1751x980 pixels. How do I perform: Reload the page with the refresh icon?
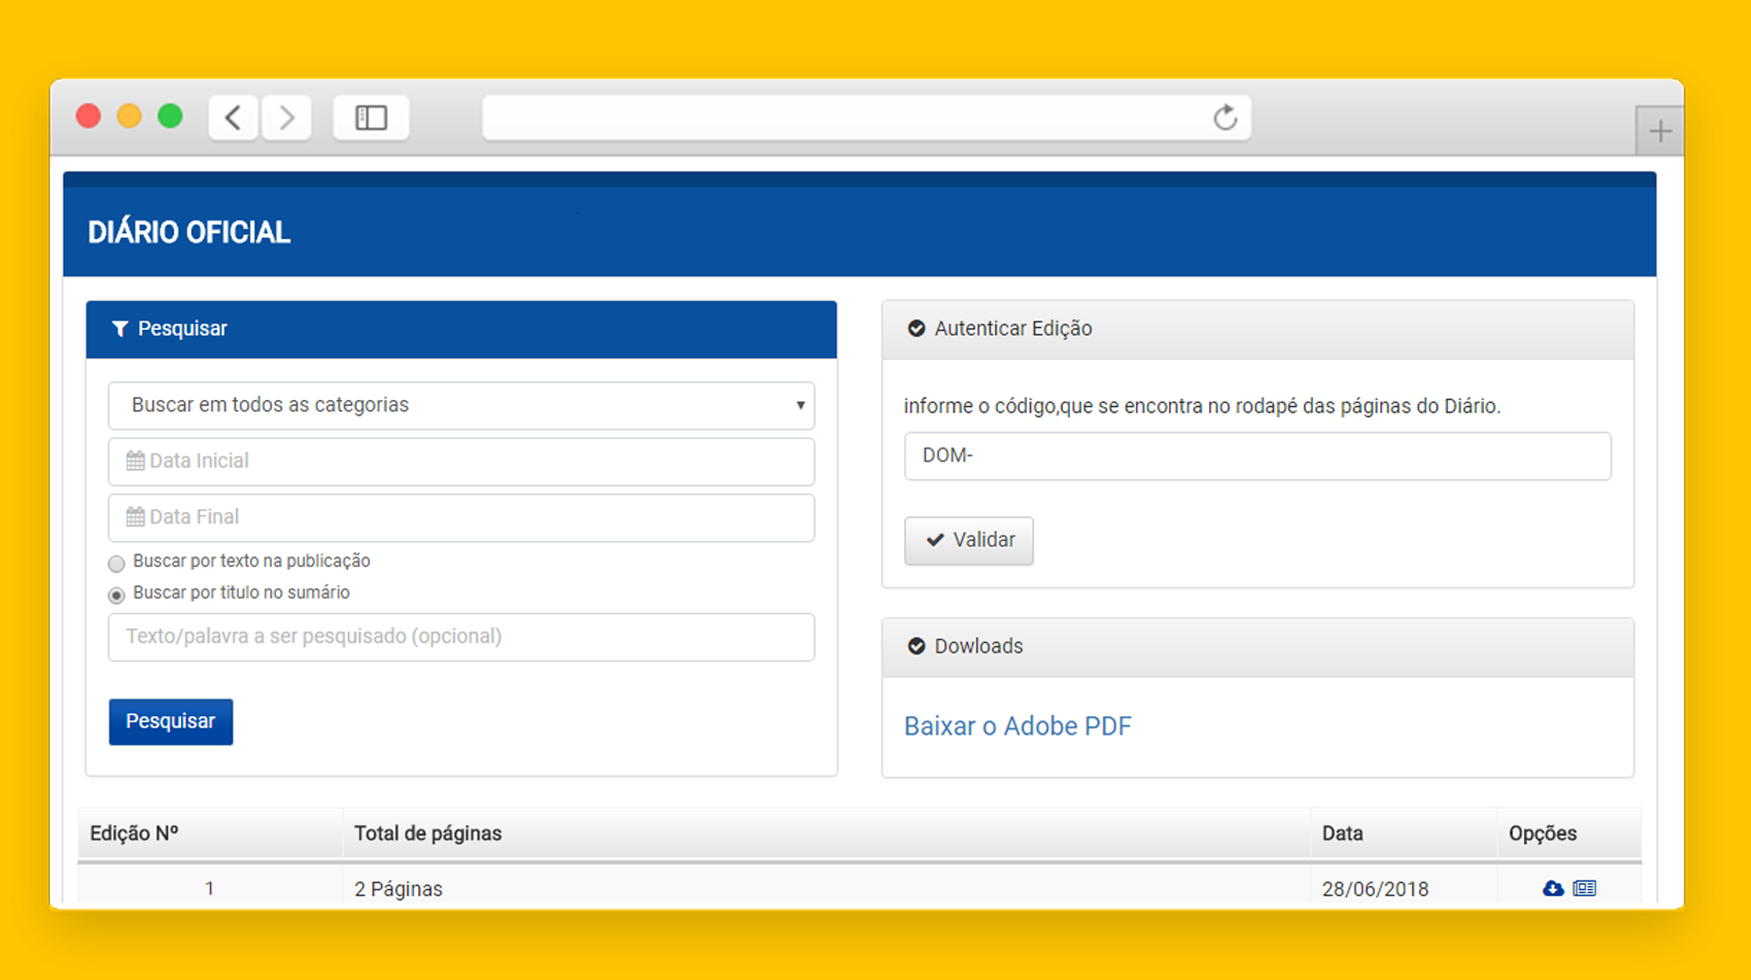1225,118
